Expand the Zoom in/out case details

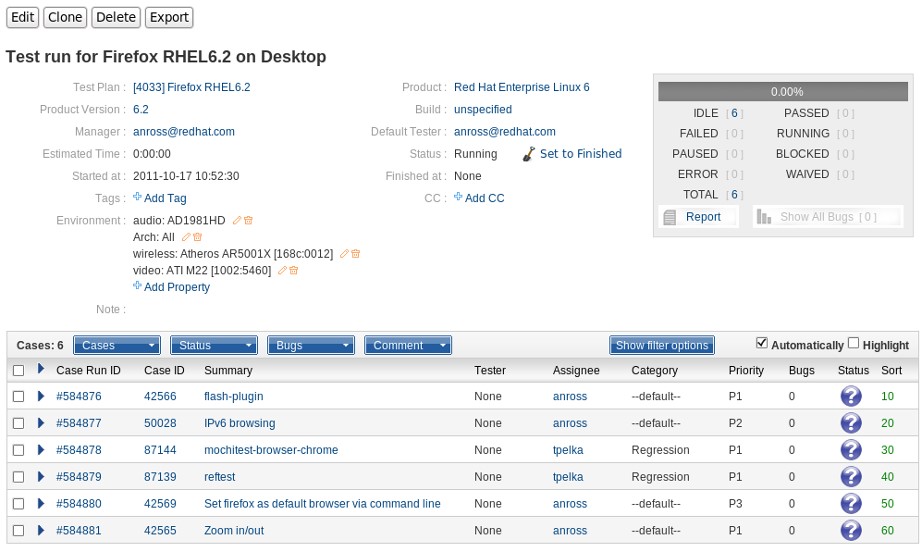coord(41,530)
